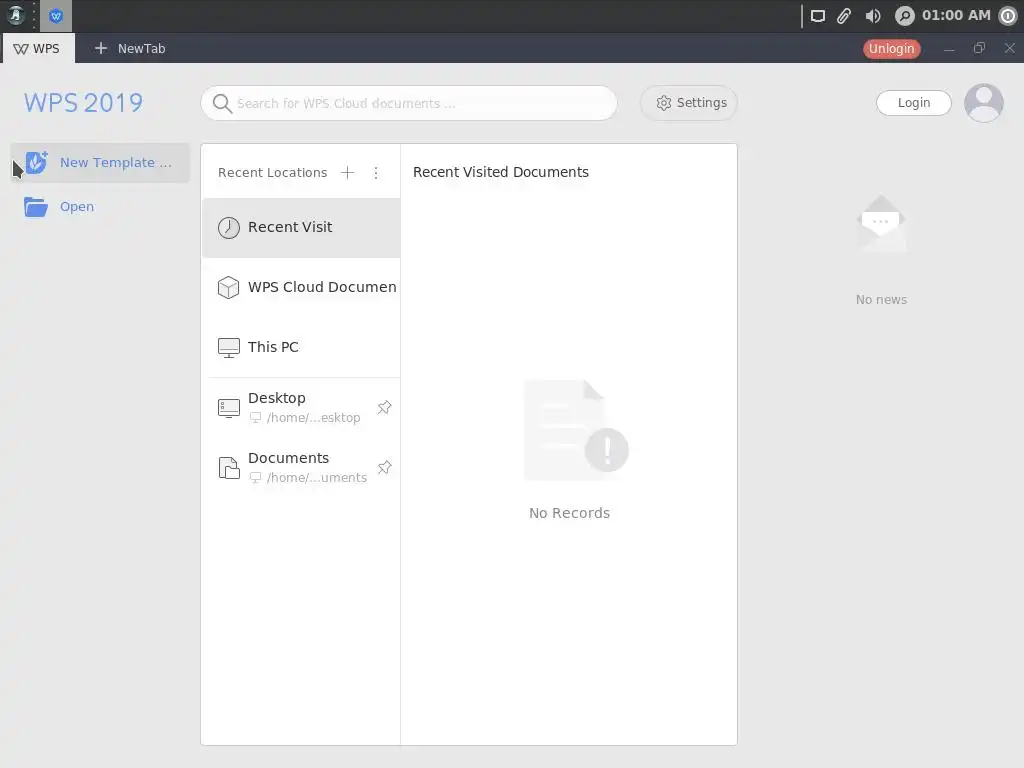Click the WPS 2019 logo text
This screenshot has height=768, width=1024.
(x=84, y=103)
